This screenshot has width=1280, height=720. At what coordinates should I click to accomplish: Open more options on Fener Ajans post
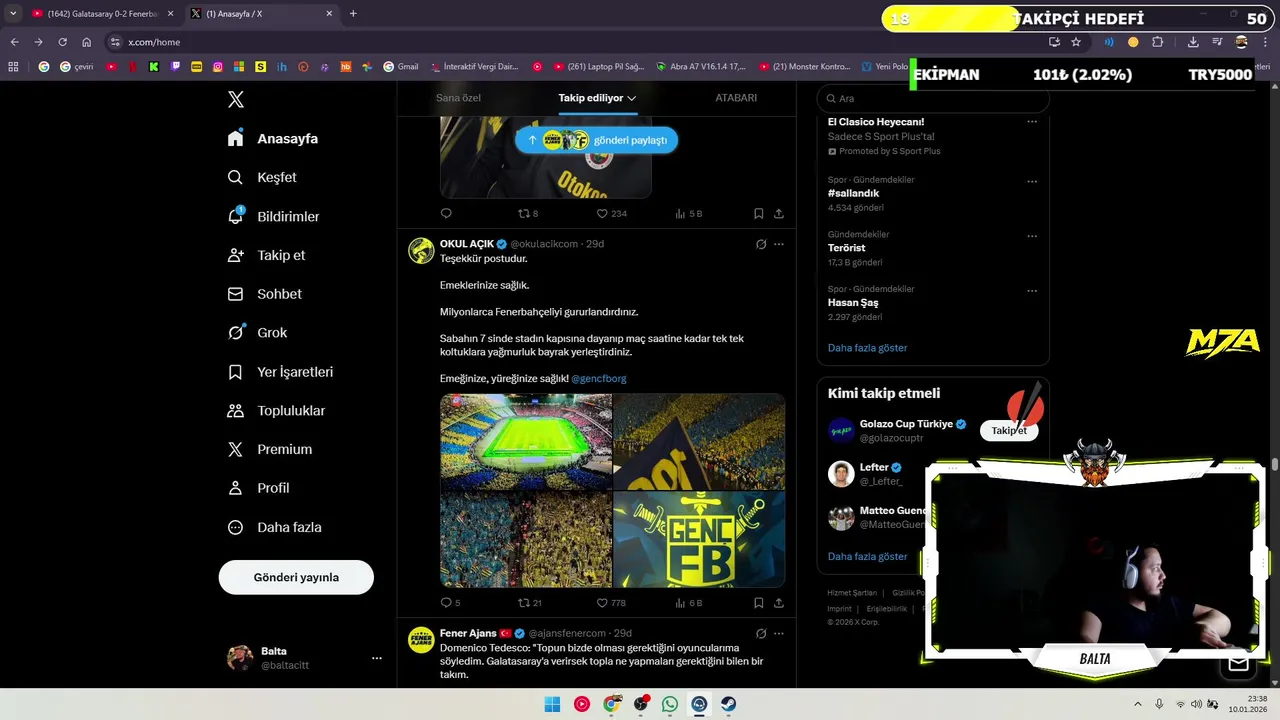coord(779,633)
